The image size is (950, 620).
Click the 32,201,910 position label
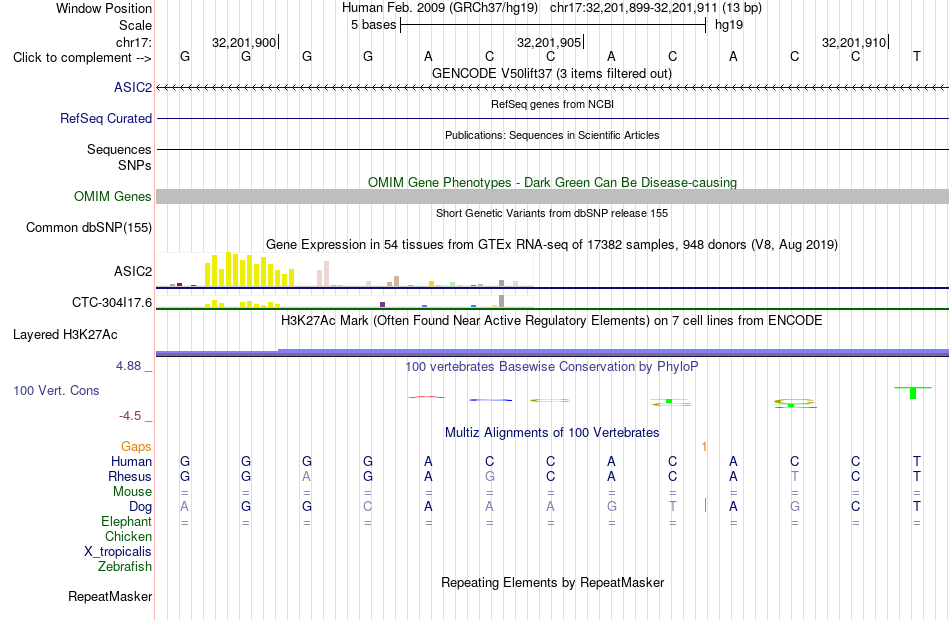point(854,42)
